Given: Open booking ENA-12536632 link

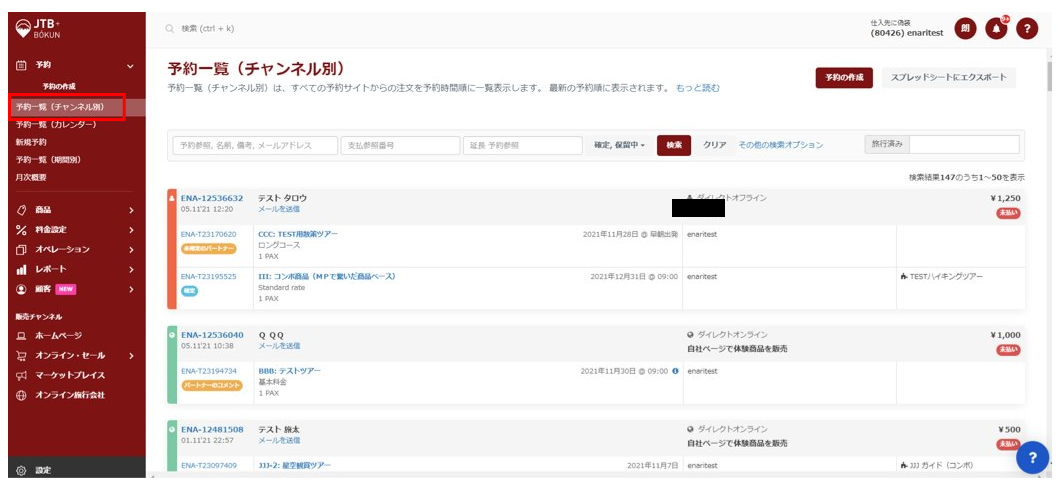Looking at the screenshot, I should (212, 198).
